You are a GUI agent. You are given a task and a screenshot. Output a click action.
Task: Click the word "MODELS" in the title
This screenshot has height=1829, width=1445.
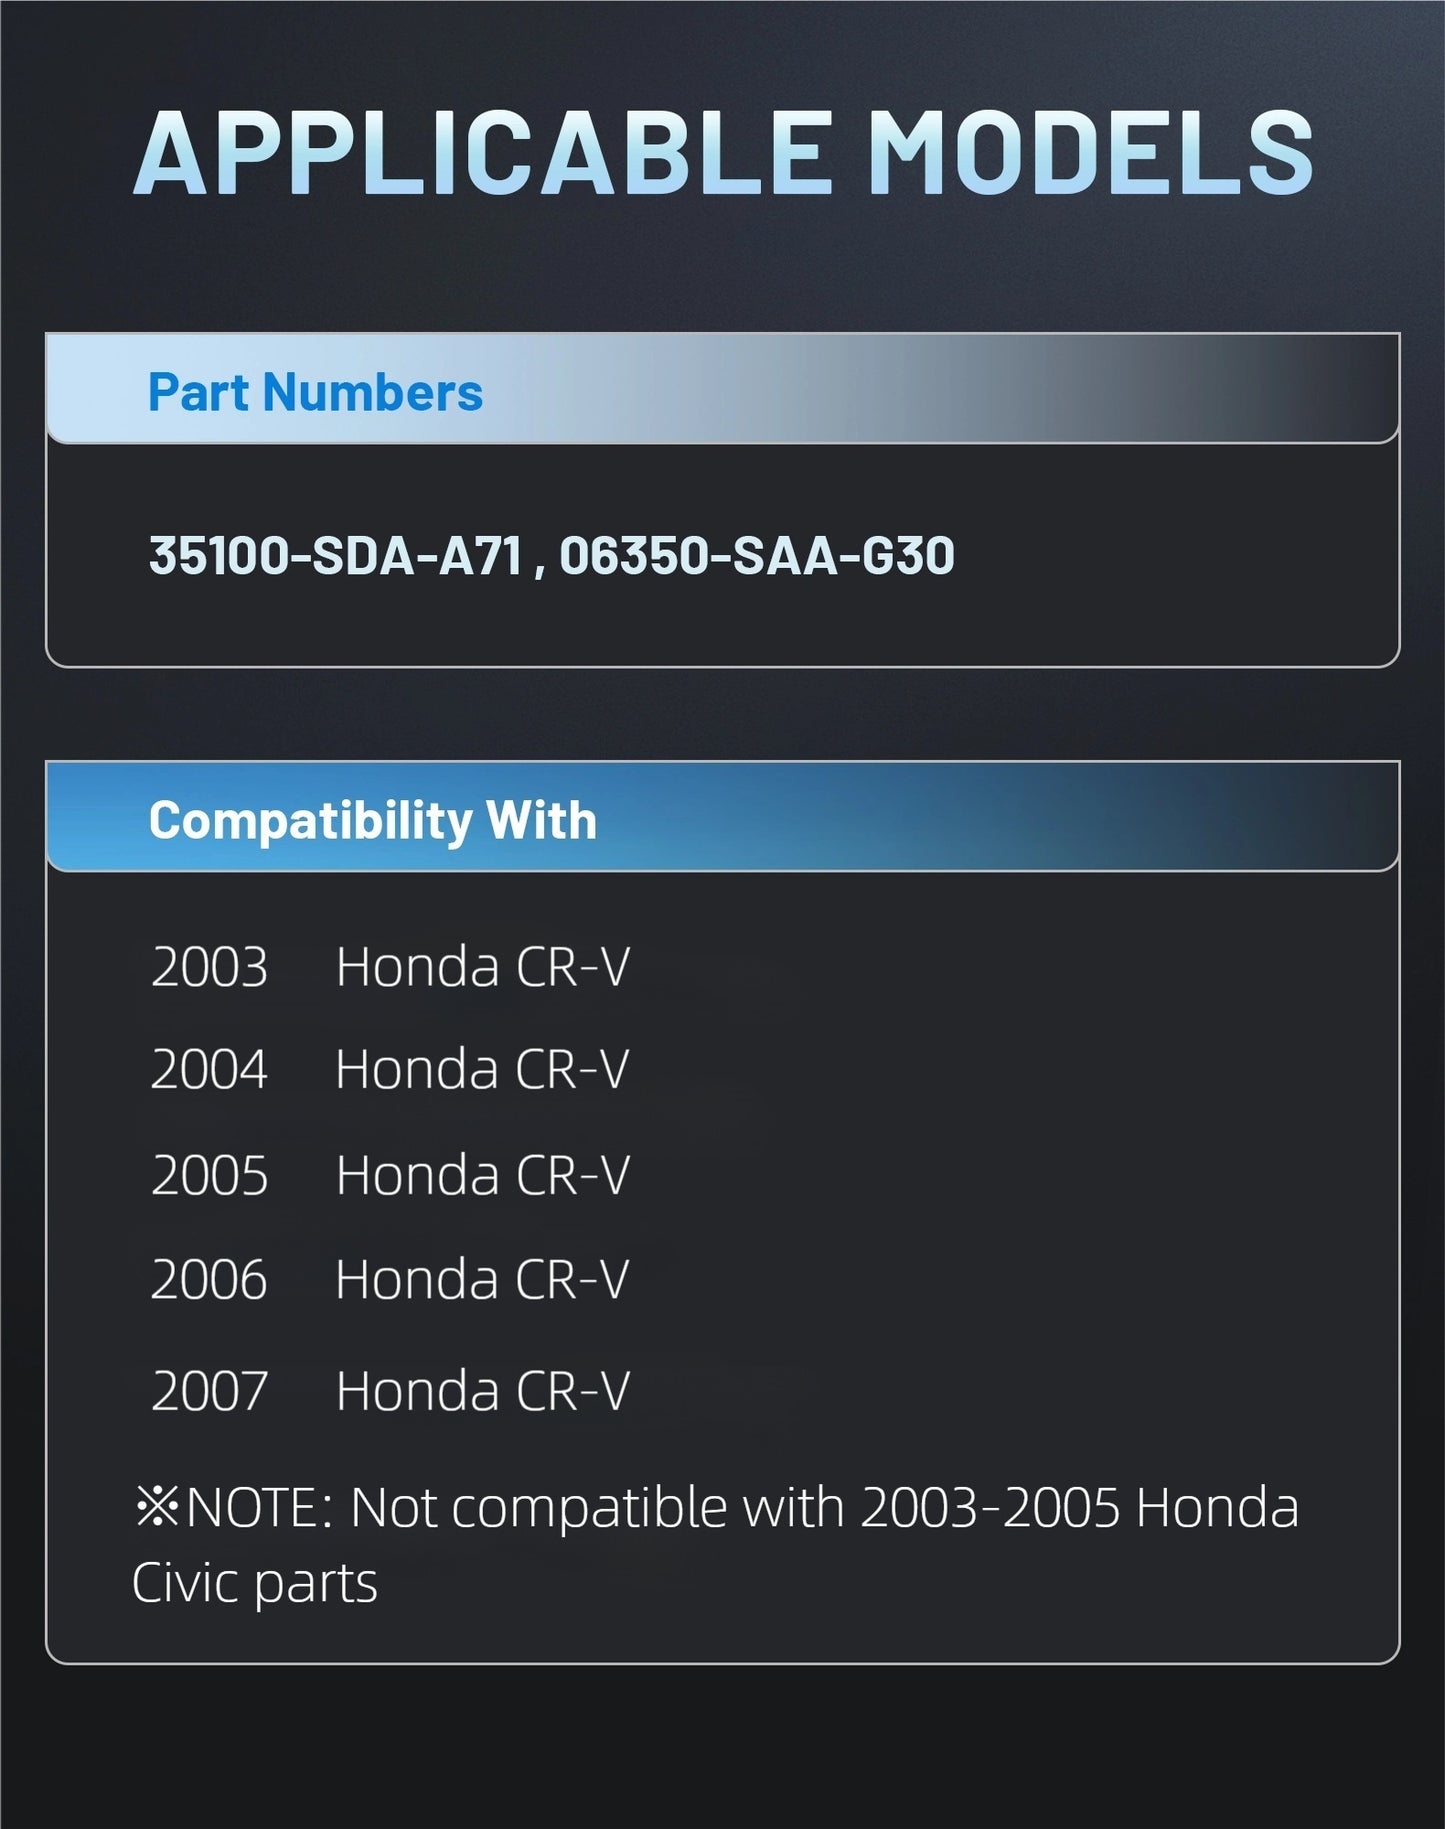click(1090, 152)
